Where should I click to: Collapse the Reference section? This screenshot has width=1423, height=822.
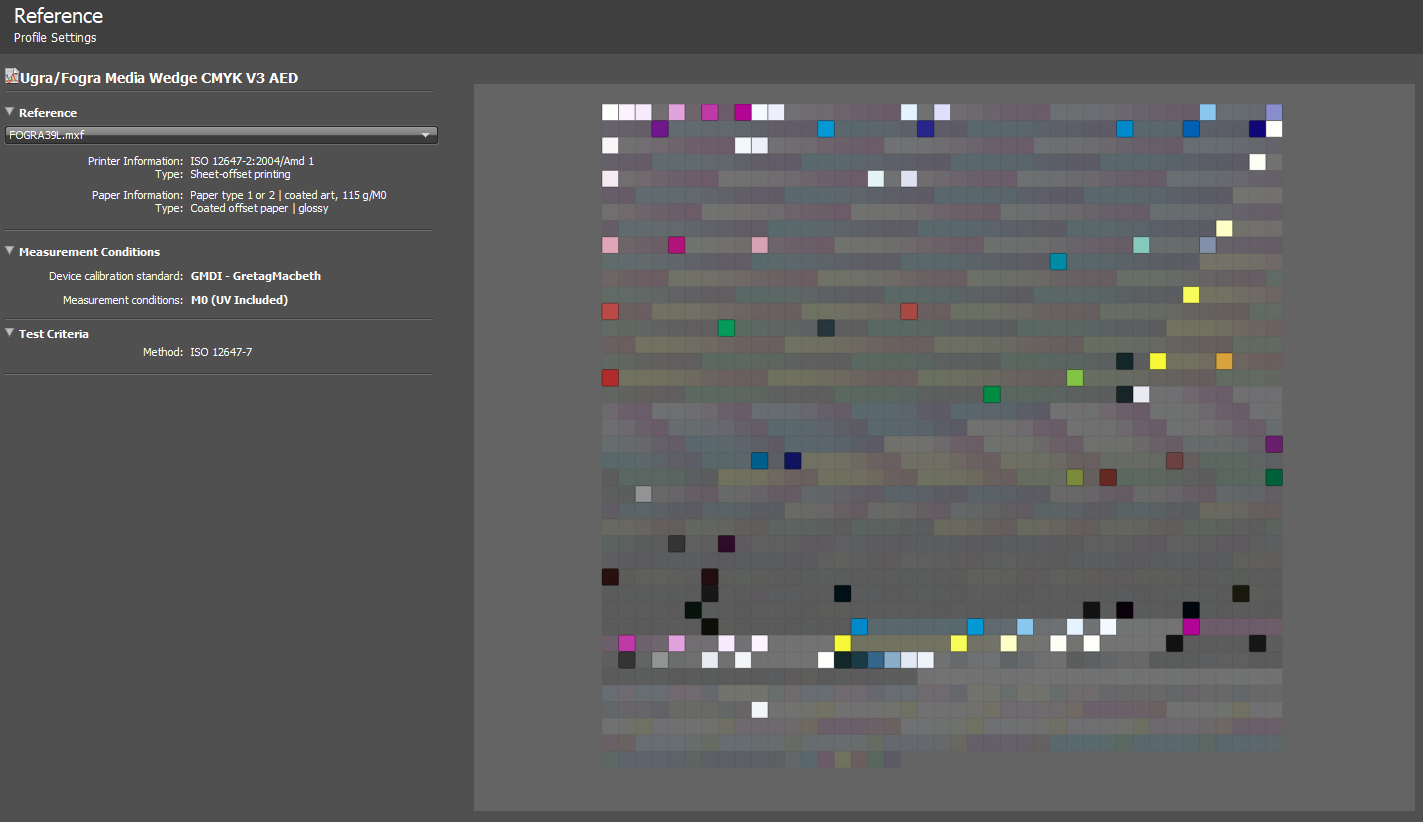10,112
